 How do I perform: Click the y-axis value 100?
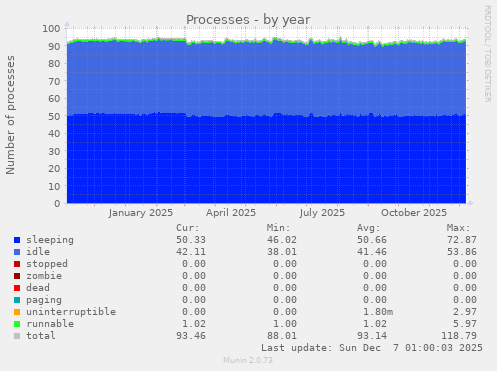[51, 29]
